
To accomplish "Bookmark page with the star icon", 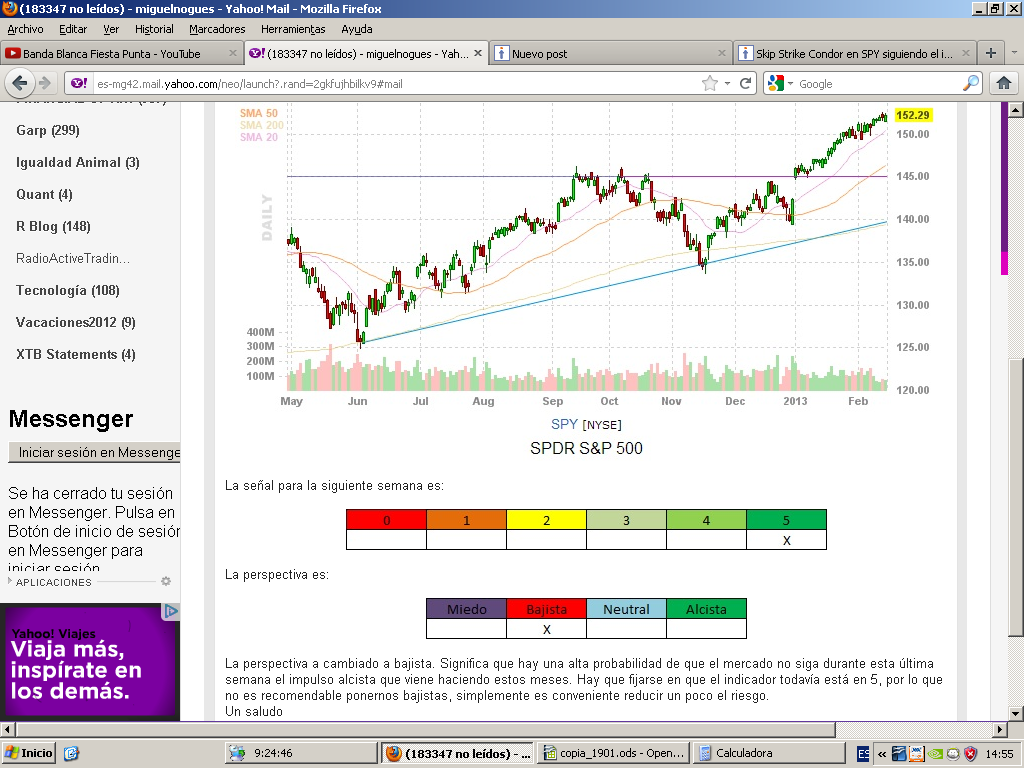I will pyautogui.click(x=709, y=83).
